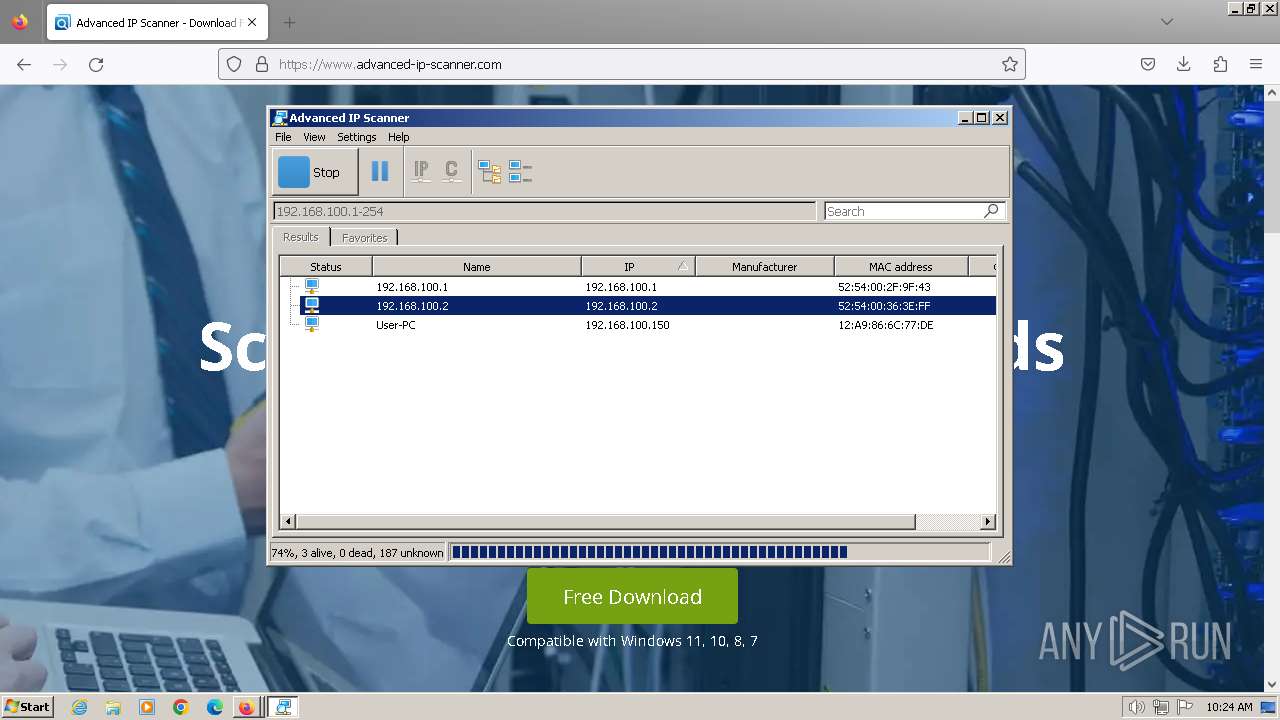Click the Firefox address bar URL

pos(390,64)
